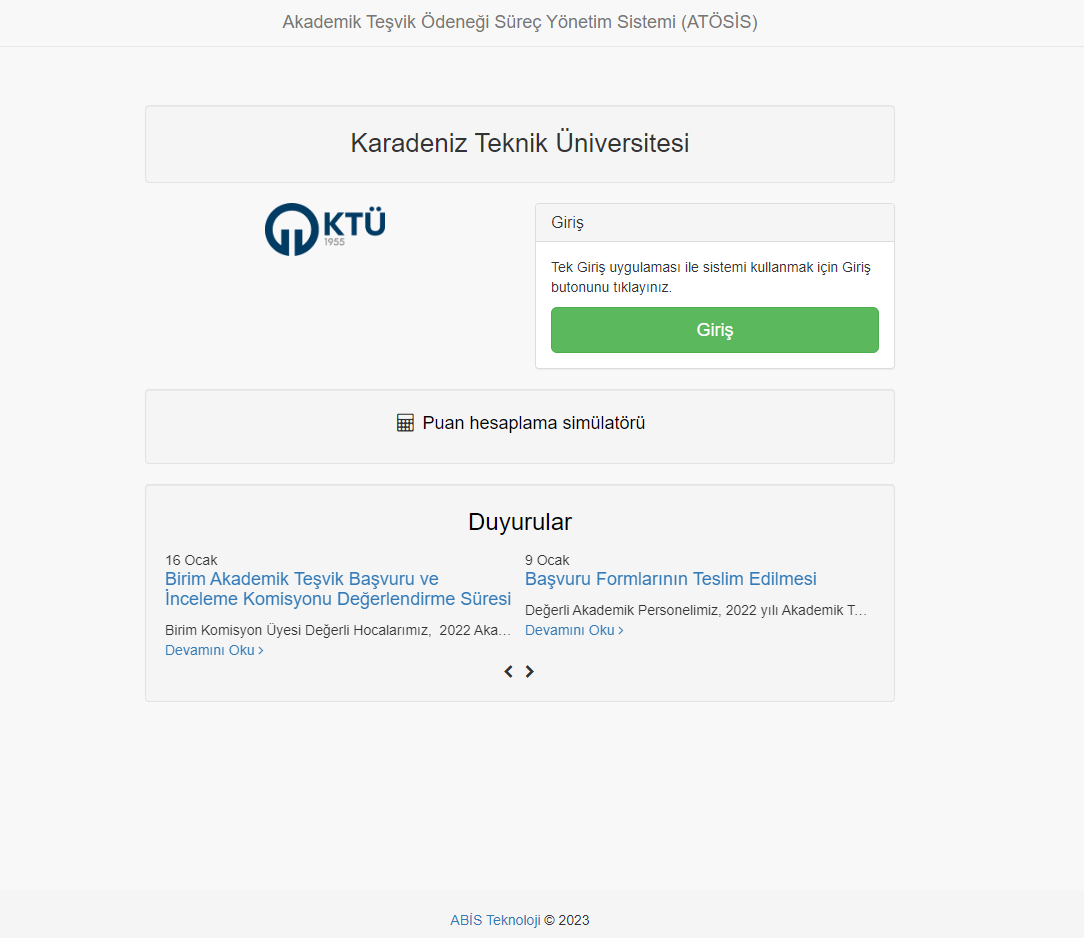Click the ATÖSİS page header title
Image resolution: width=1084 pixels, height=938 pixels.
[520, 22]
